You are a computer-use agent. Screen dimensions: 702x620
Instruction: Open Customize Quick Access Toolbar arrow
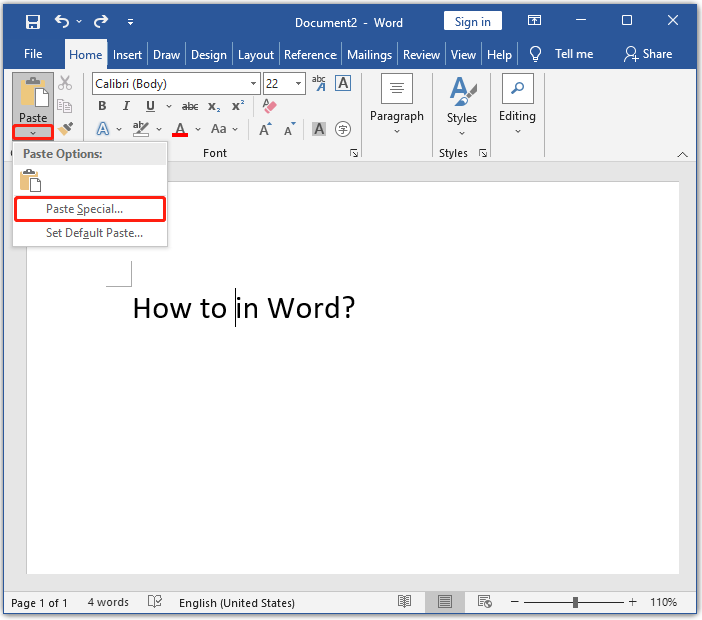[x=130, y=21]
